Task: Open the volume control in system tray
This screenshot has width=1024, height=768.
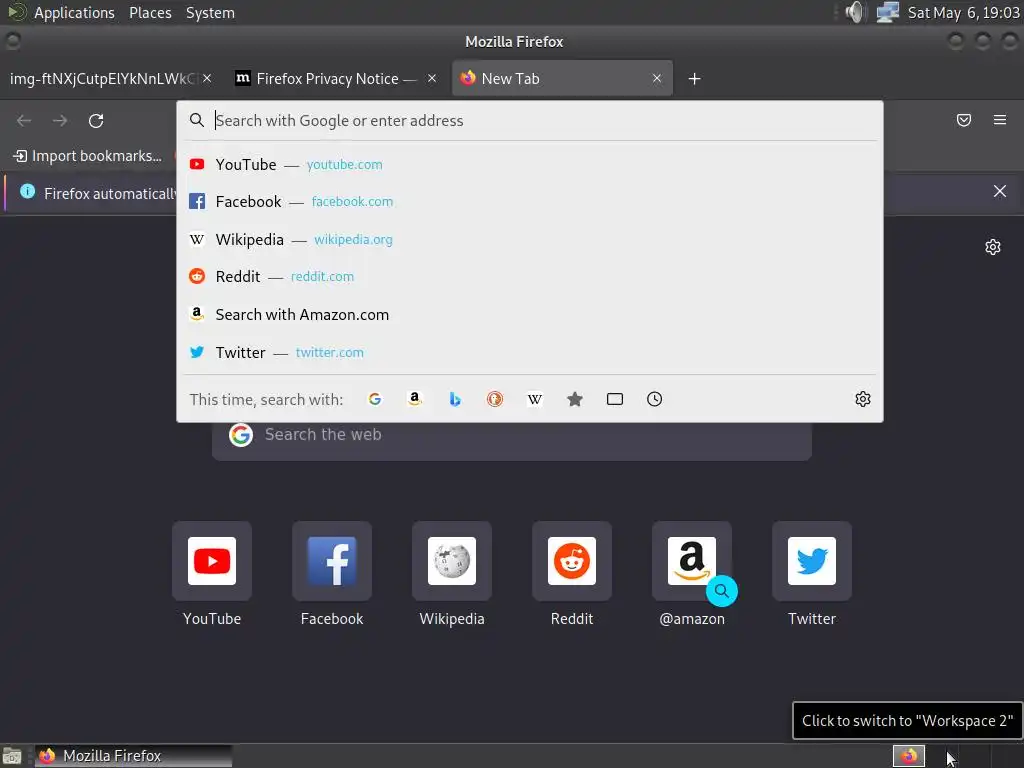Action: pyautogui.click(x=854, y=12)
